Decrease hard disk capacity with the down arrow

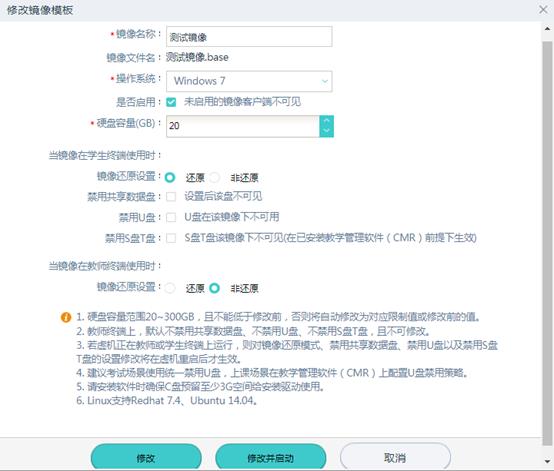coord(326,131)
